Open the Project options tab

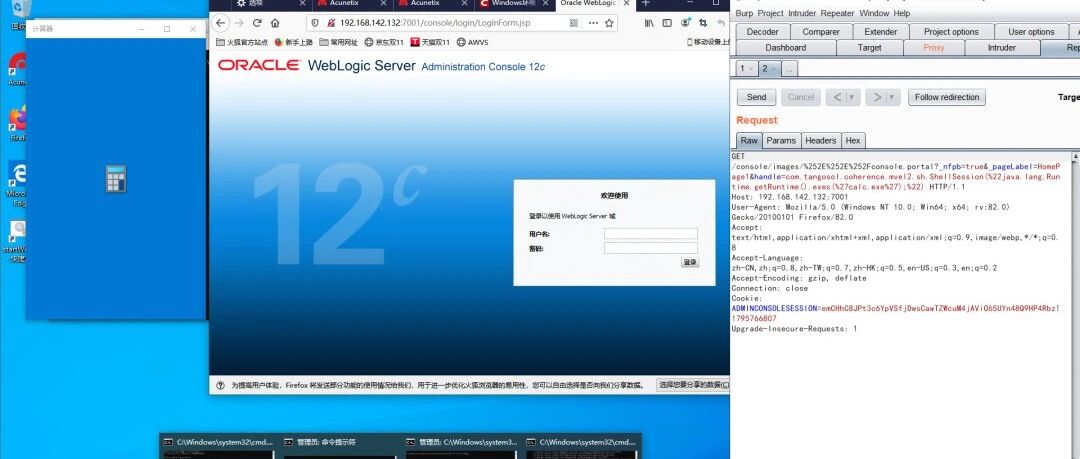(951, 32)
